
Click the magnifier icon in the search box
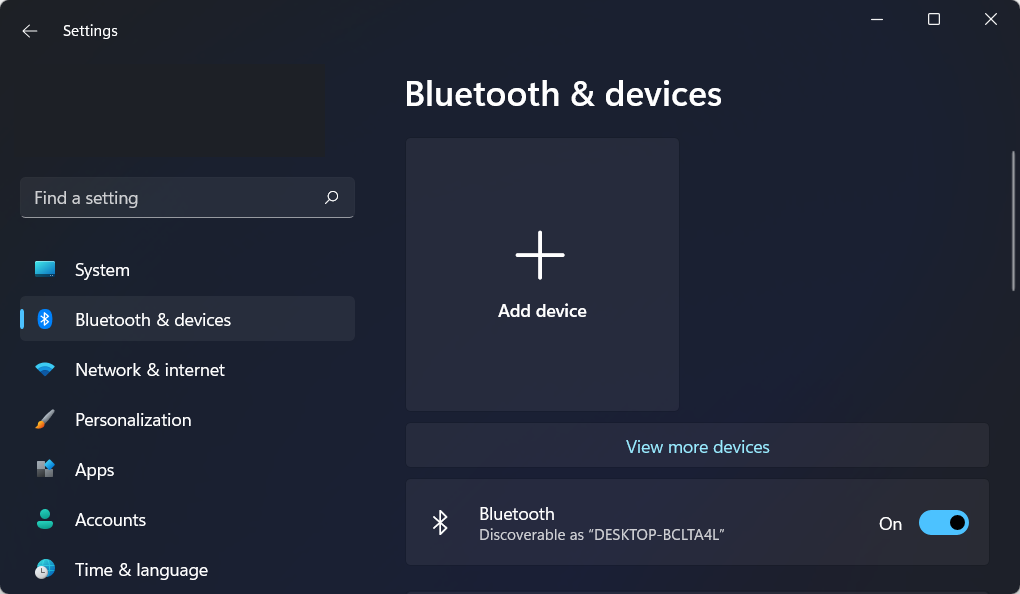point(331,198)
